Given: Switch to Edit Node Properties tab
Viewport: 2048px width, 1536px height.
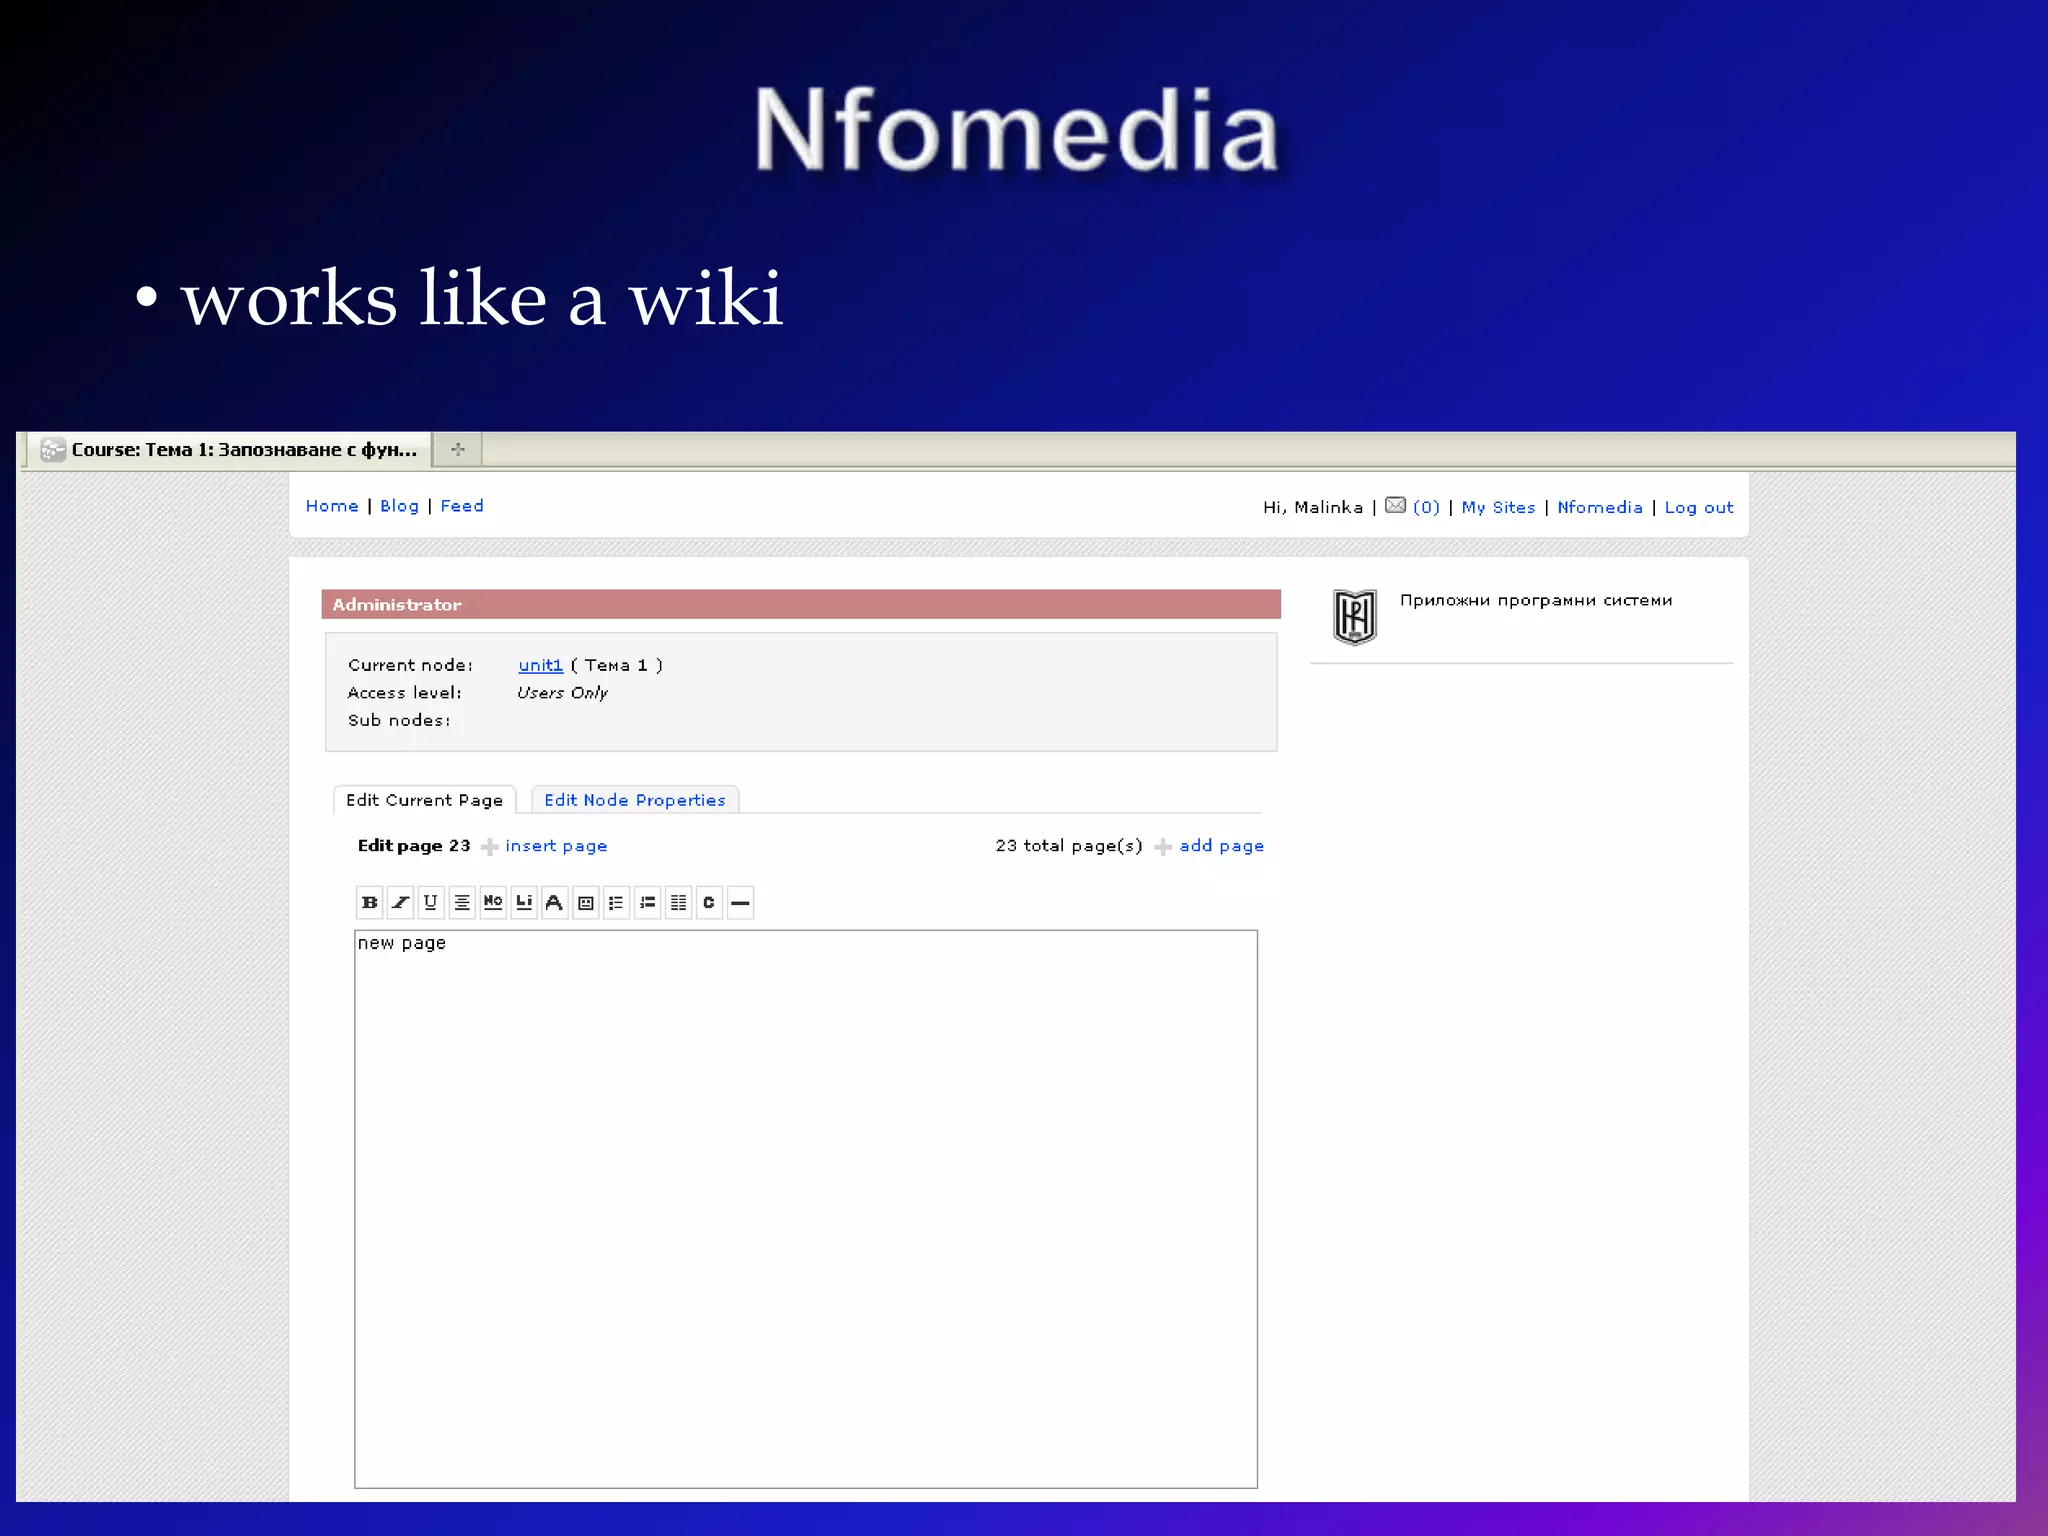Looking at the screenshot, I should tap(634, 800).
